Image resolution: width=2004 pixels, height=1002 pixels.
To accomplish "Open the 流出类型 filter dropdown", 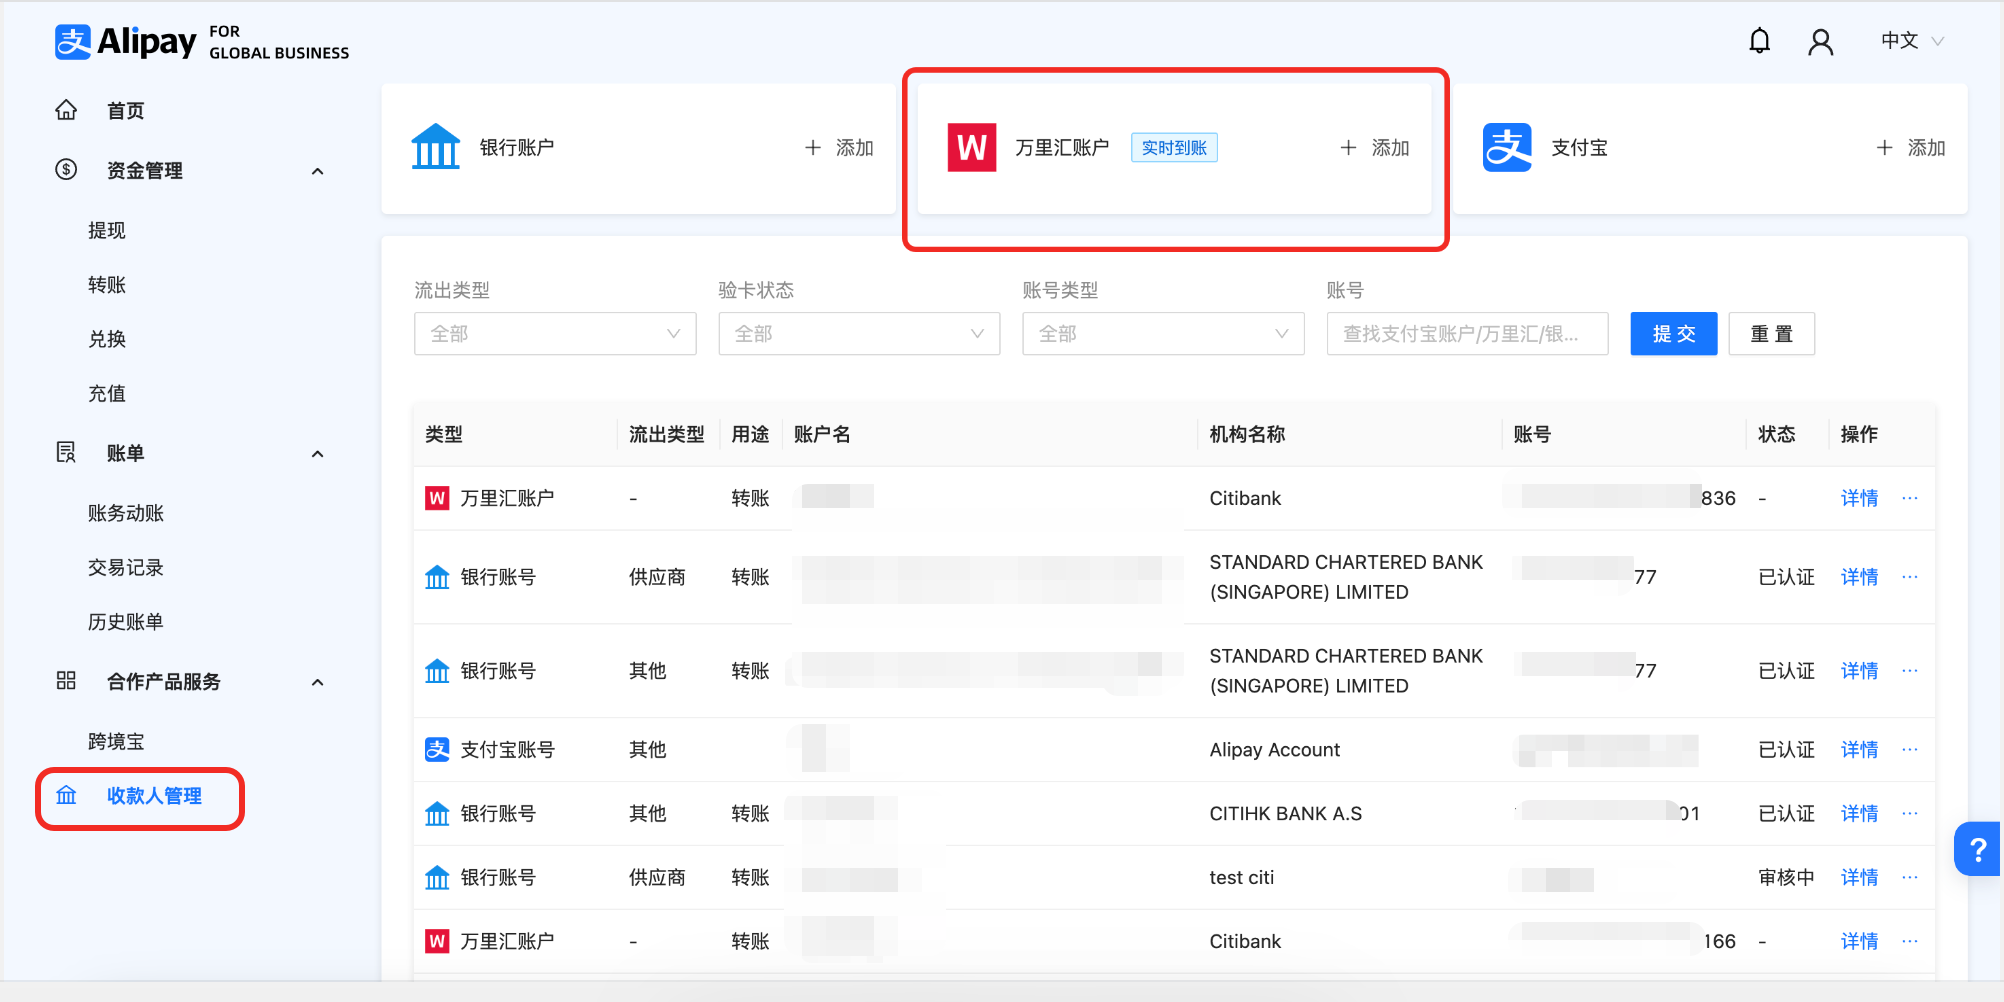I will click(555, 334).
